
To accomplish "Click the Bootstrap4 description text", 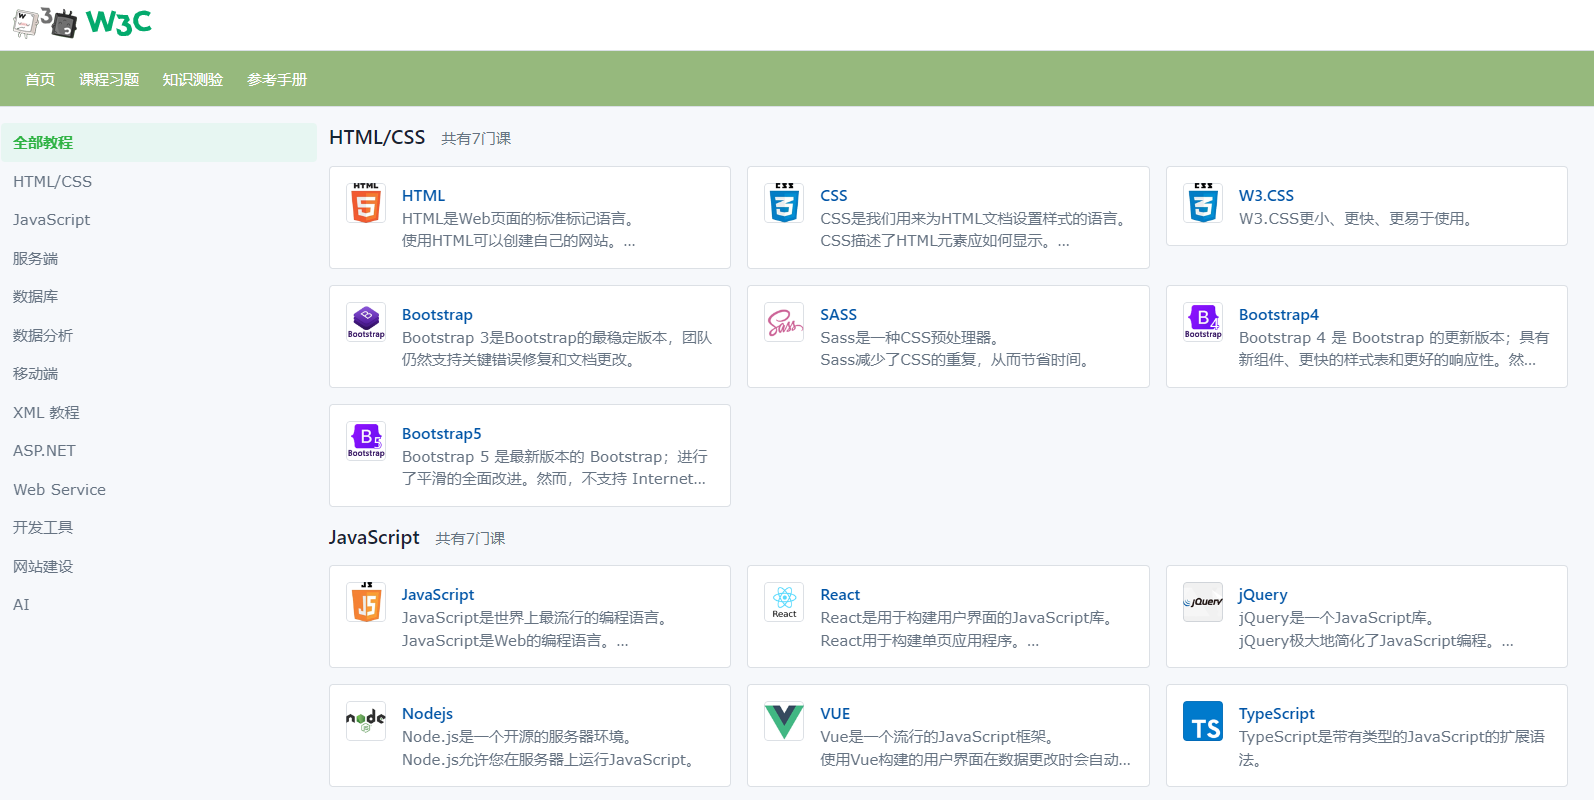I will point(1394,349).
